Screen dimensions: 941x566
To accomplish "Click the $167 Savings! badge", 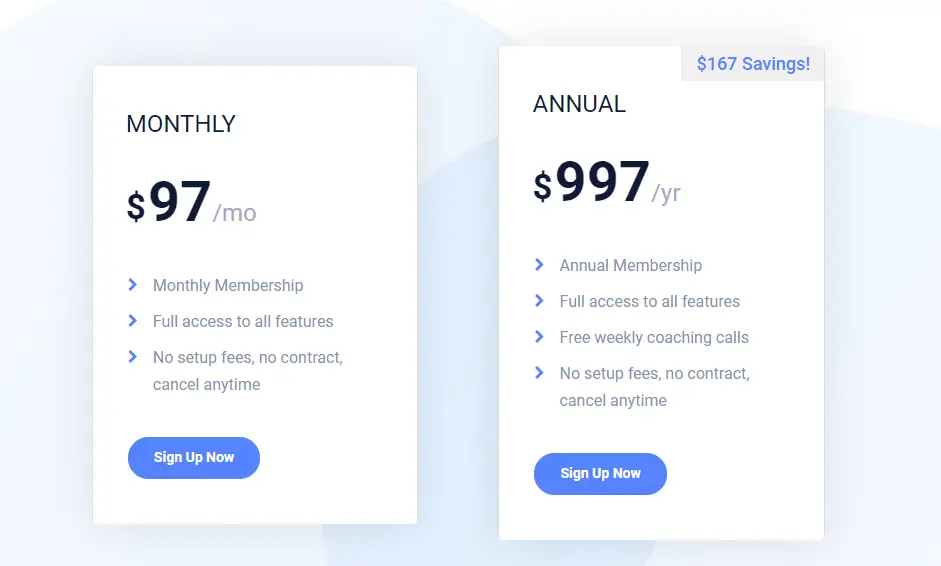I will pos(753,64).
